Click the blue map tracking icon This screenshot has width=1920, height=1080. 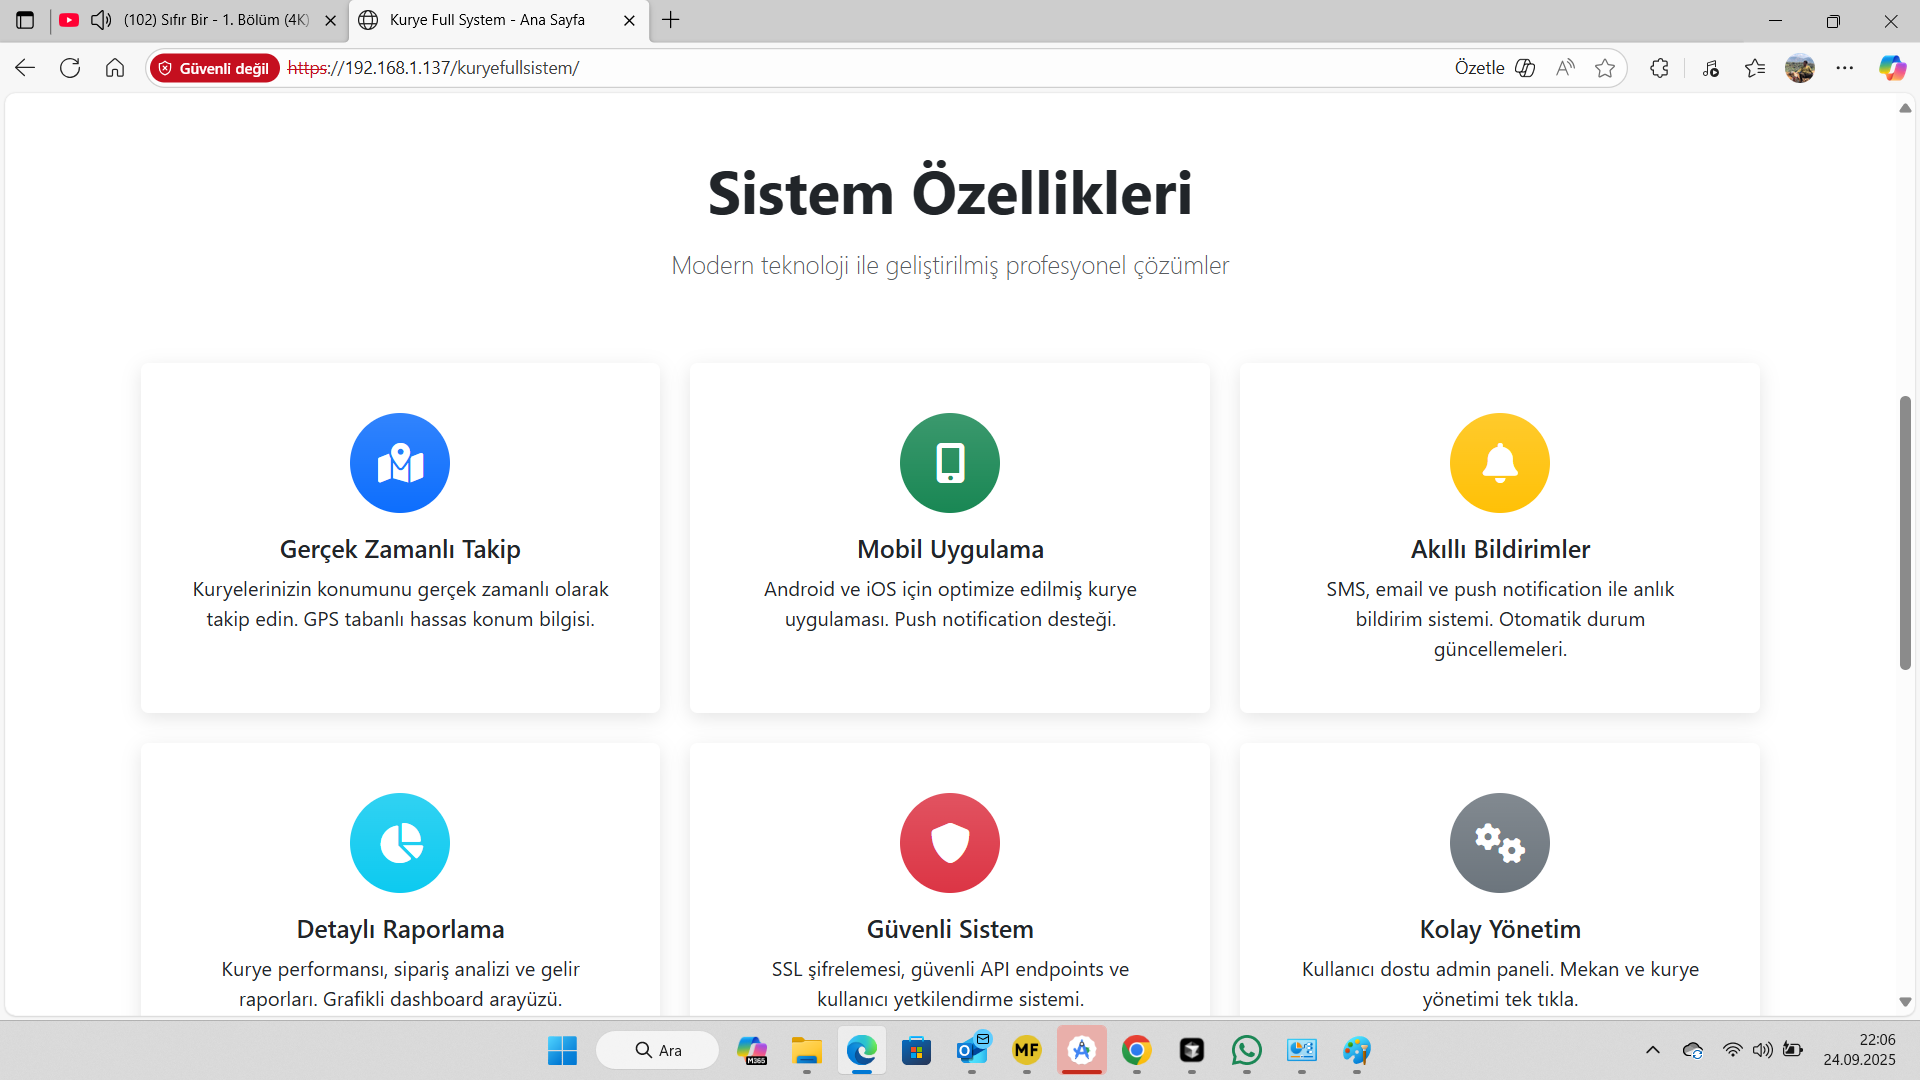(400, 463)
